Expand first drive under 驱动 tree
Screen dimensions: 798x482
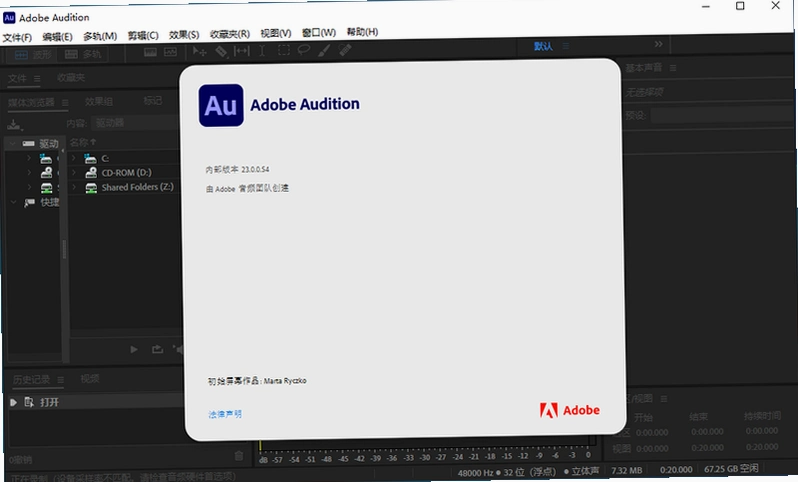click(x=29, y=158)
